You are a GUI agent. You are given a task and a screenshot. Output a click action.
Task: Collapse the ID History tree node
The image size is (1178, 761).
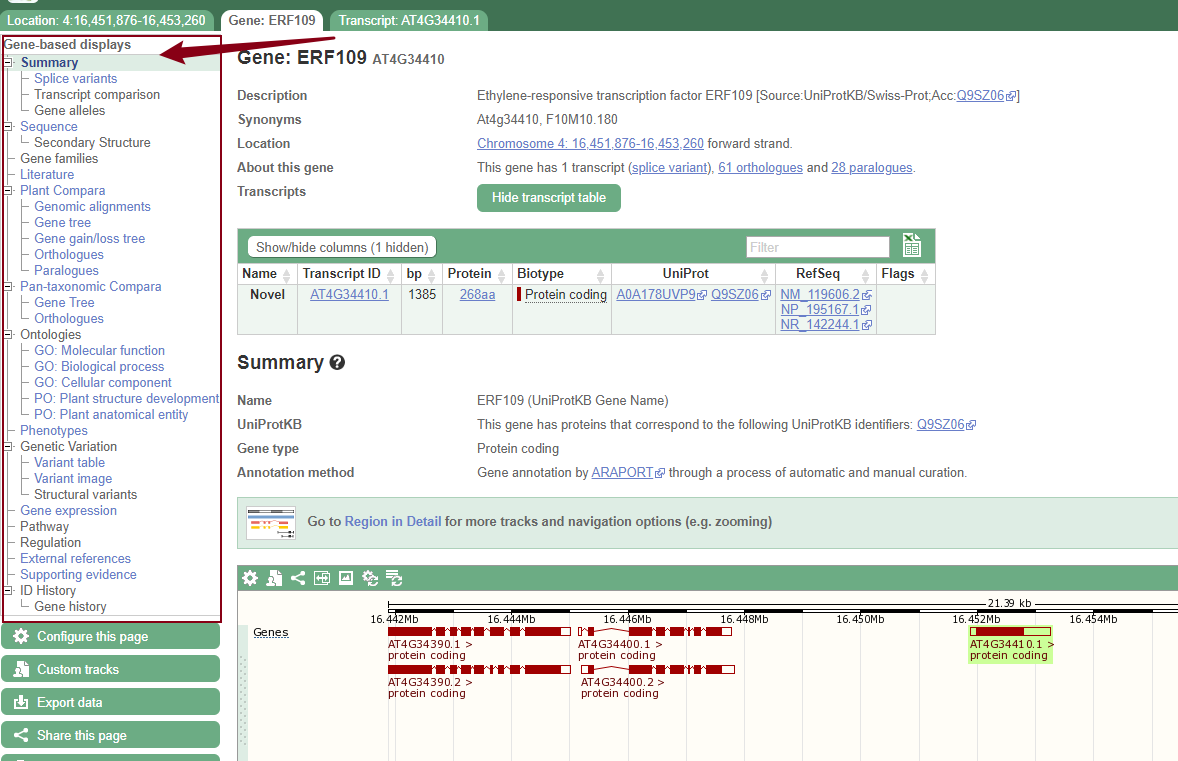click(x=8, y=590)
